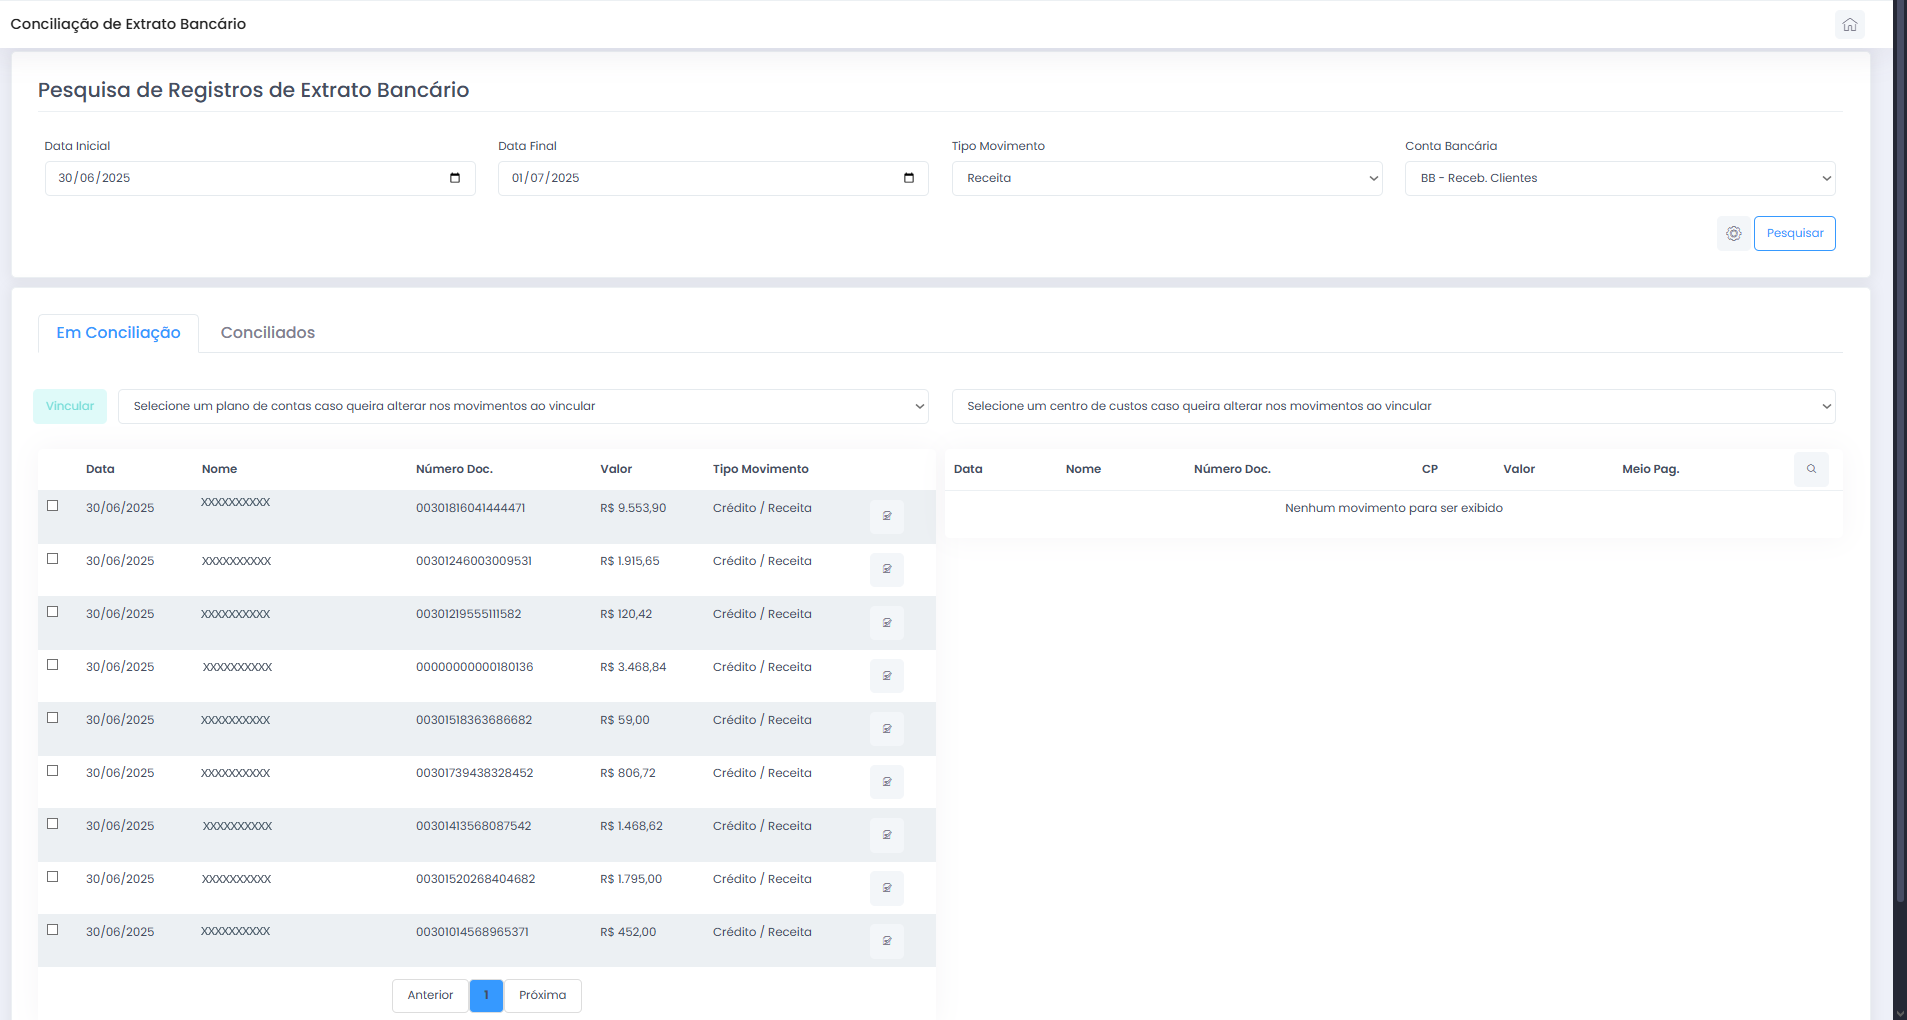Open the settings gear next to Pesquisar
The image size is (1907, 1020).
(x=1733, y=233)
